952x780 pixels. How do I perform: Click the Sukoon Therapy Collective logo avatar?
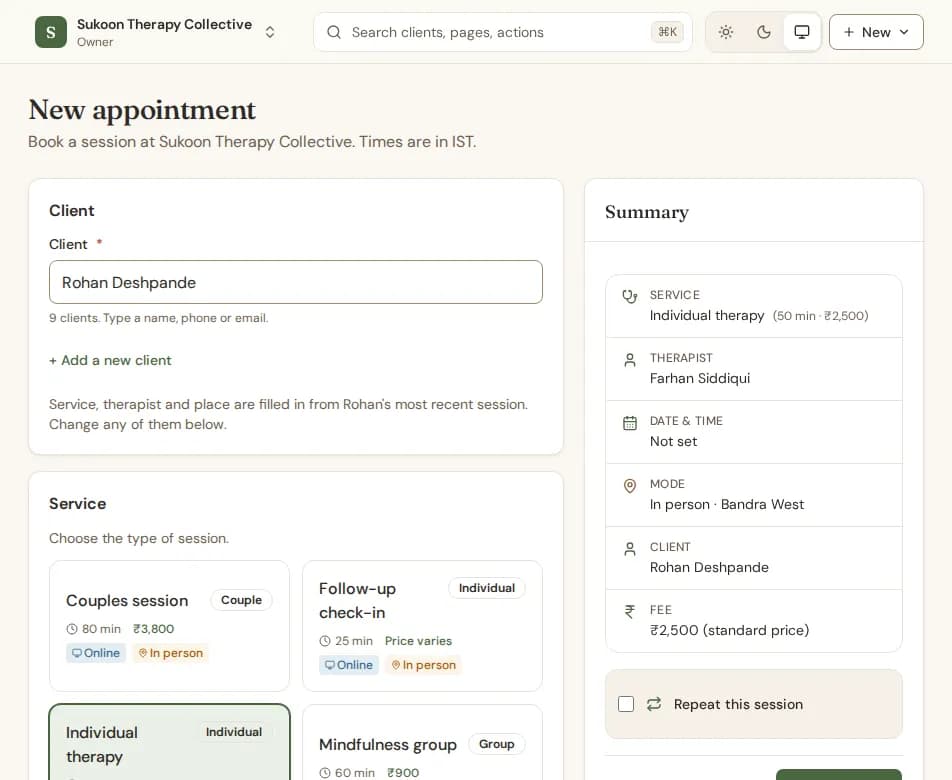50,32
